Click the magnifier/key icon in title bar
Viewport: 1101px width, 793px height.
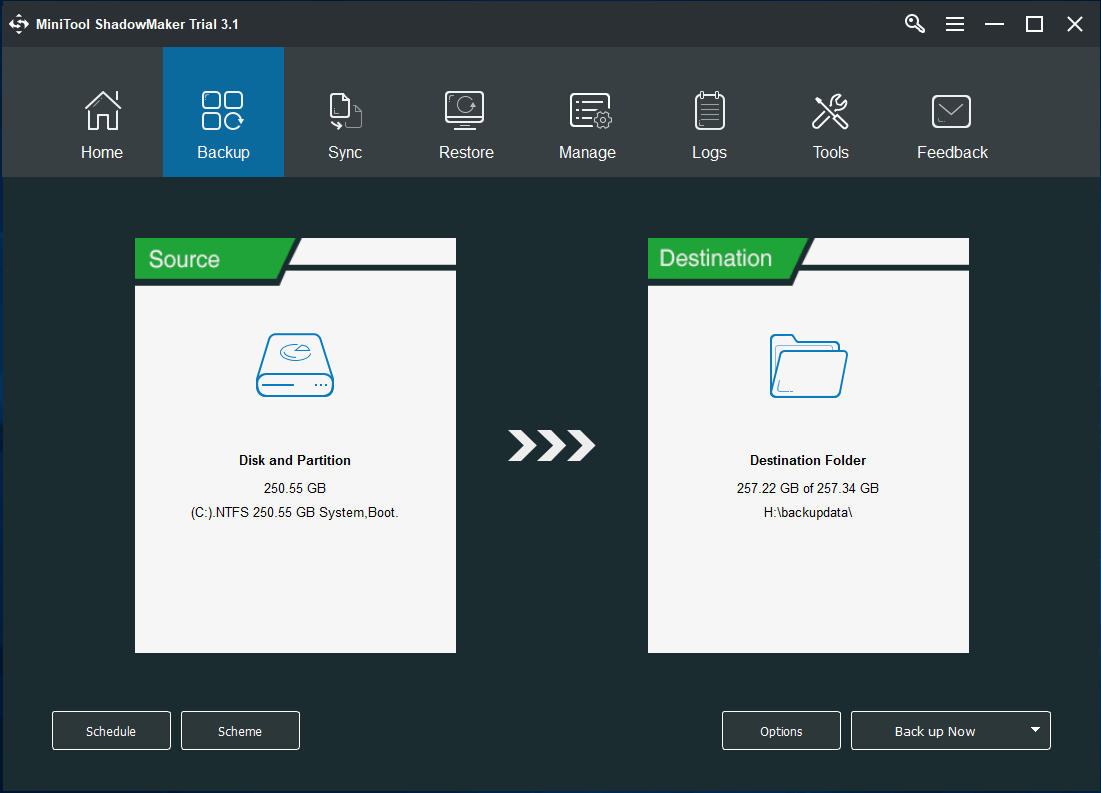914,23
